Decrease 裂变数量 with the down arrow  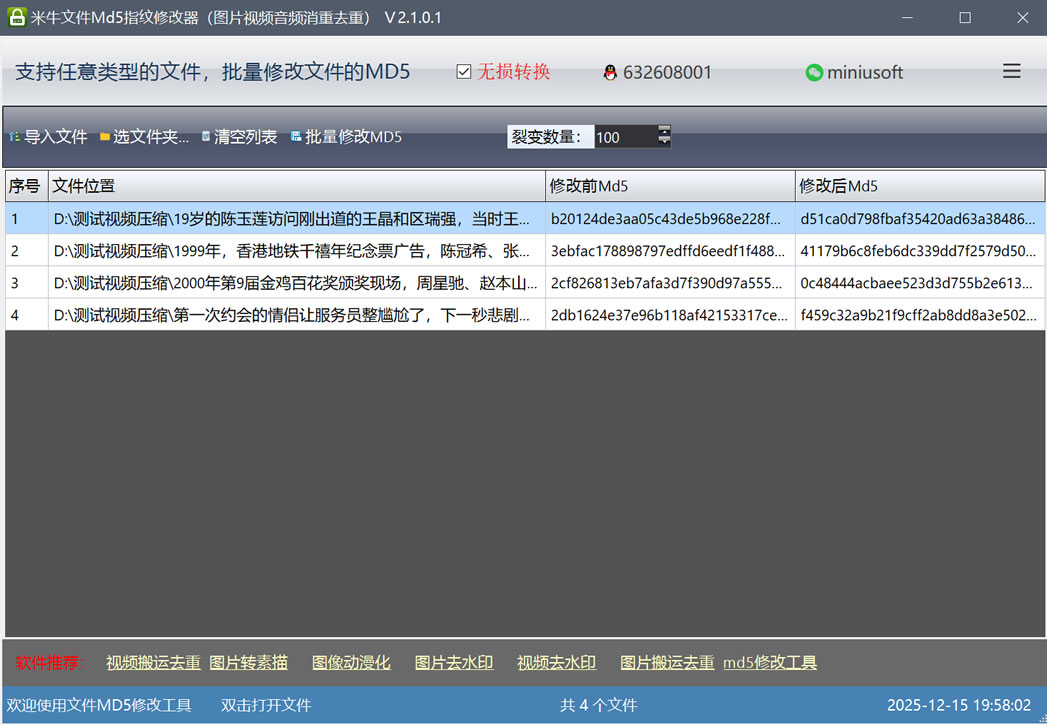point(664,142)
